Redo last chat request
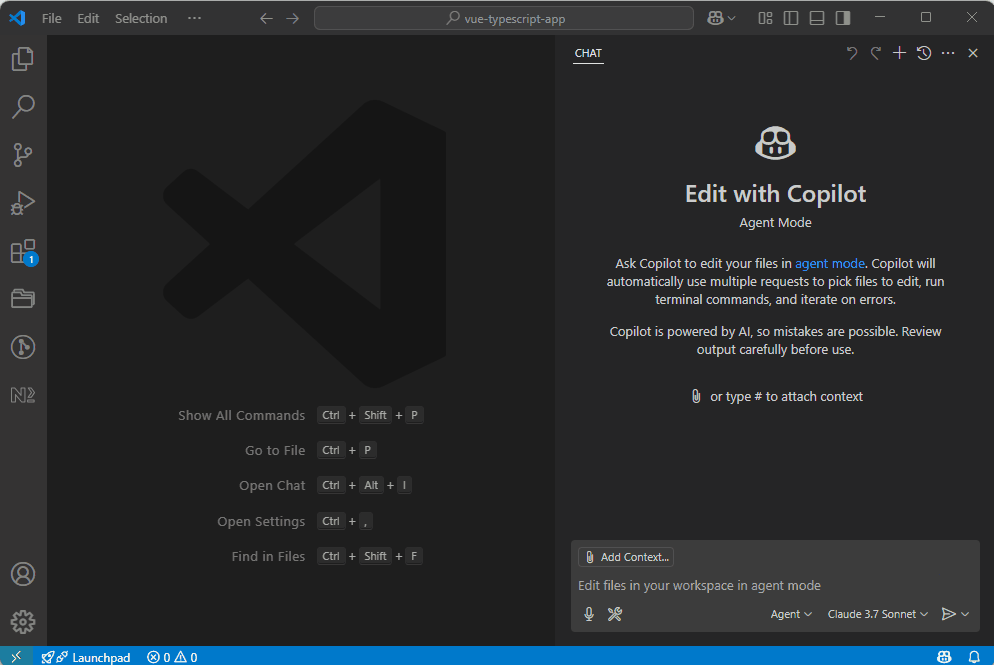The width and height of the screenshot is (994, 665). [875, 53]
